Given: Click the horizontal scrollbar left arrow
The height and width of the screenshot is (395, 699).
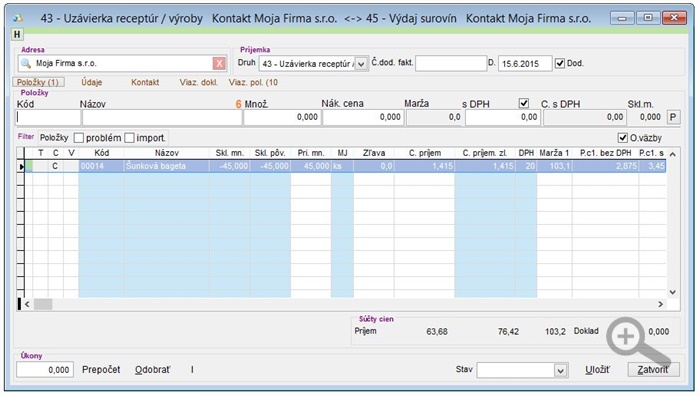Looking at the screenshot, I should [x=27, y=304].
